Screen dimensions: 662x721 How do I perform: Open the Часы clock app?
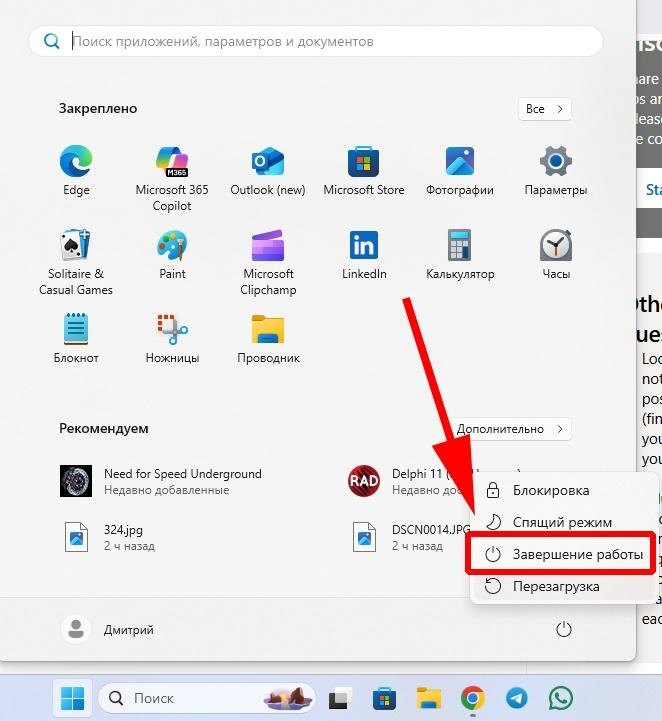[556, 255]
